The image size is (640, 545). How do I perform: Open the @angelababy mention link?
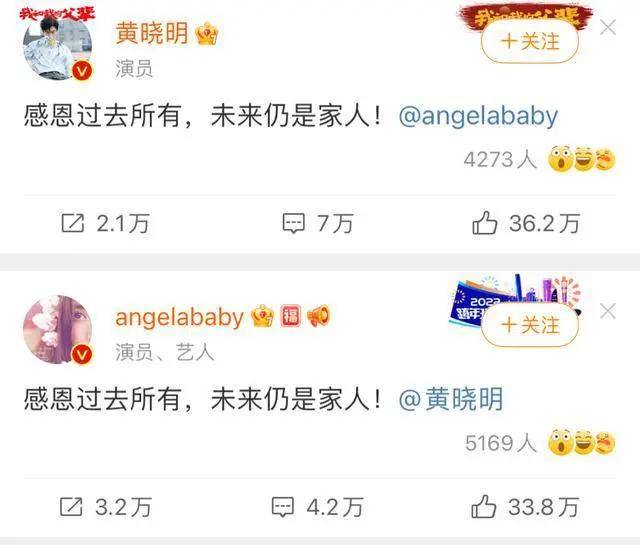[478, 116]
